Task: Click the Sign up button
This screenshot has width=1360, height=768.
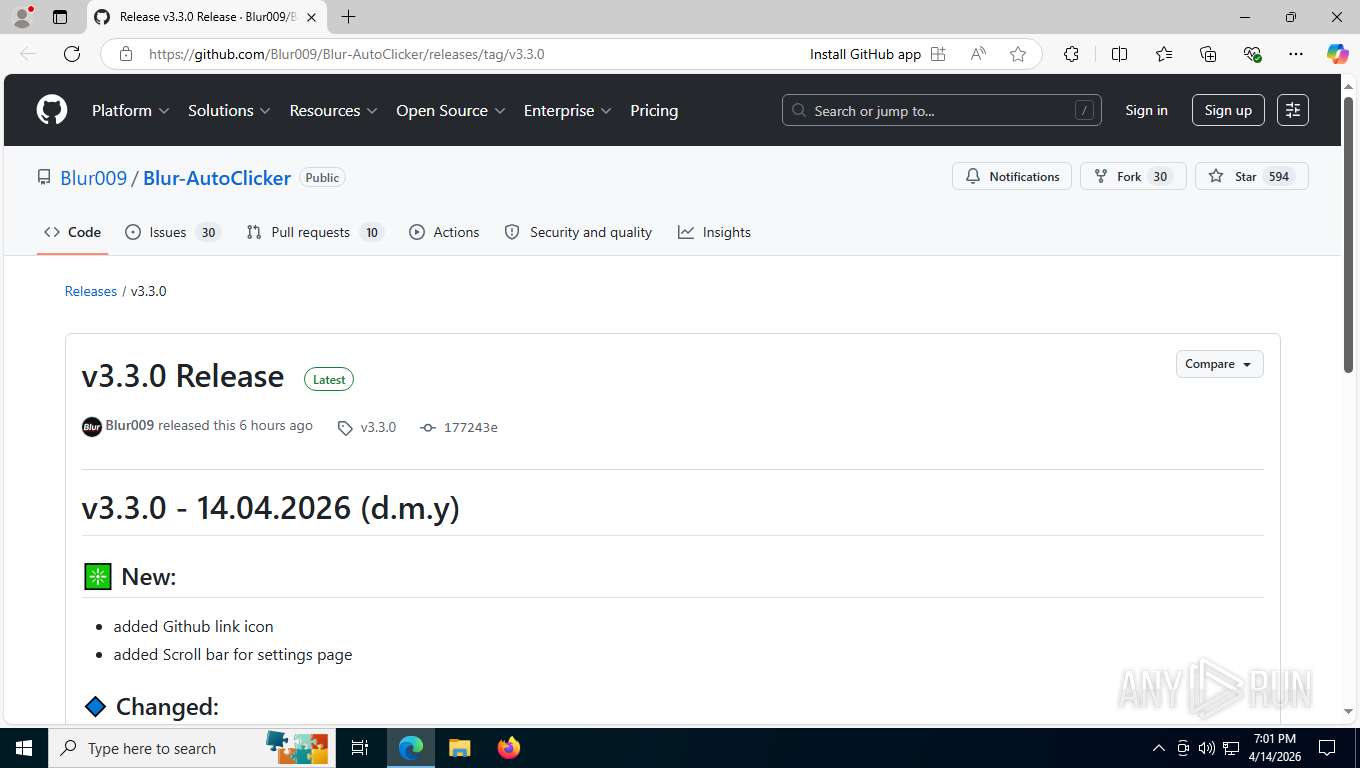Action: click(1228, 110)
